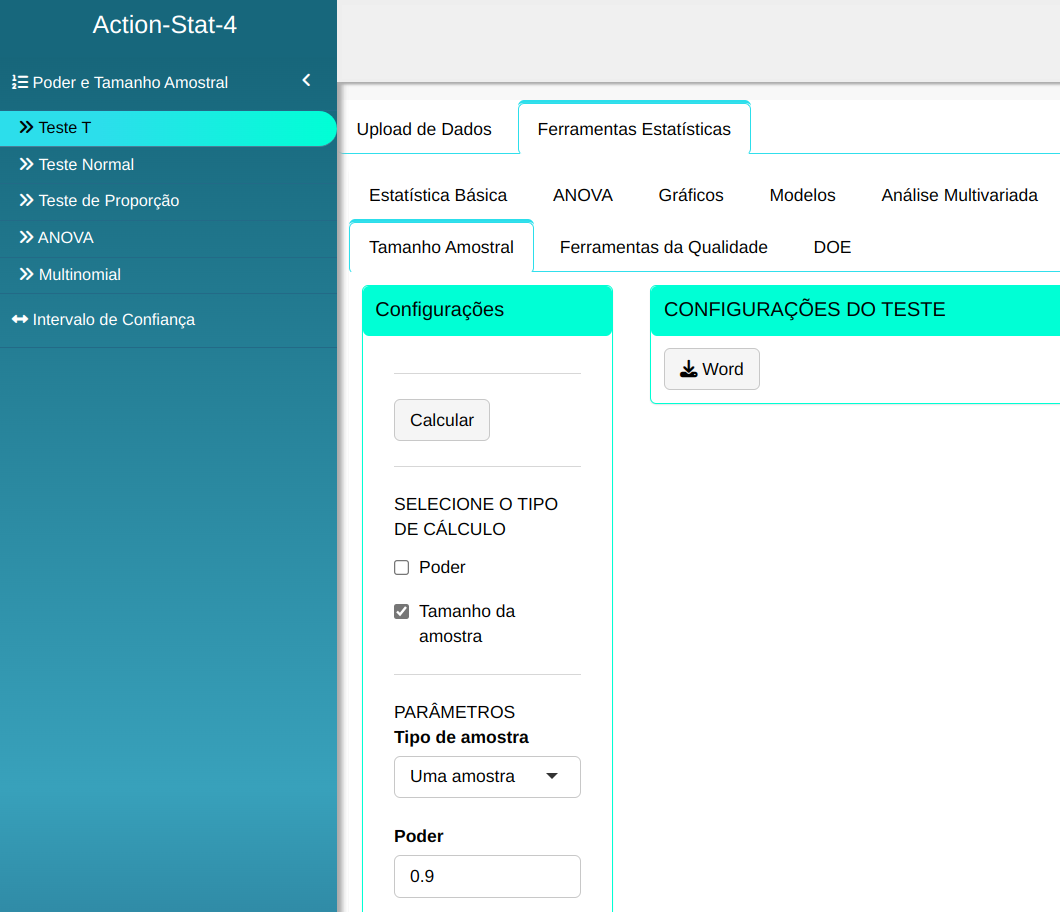Open the Análise Multivariada tab
1060x912 pixels.
pos(959,195)
